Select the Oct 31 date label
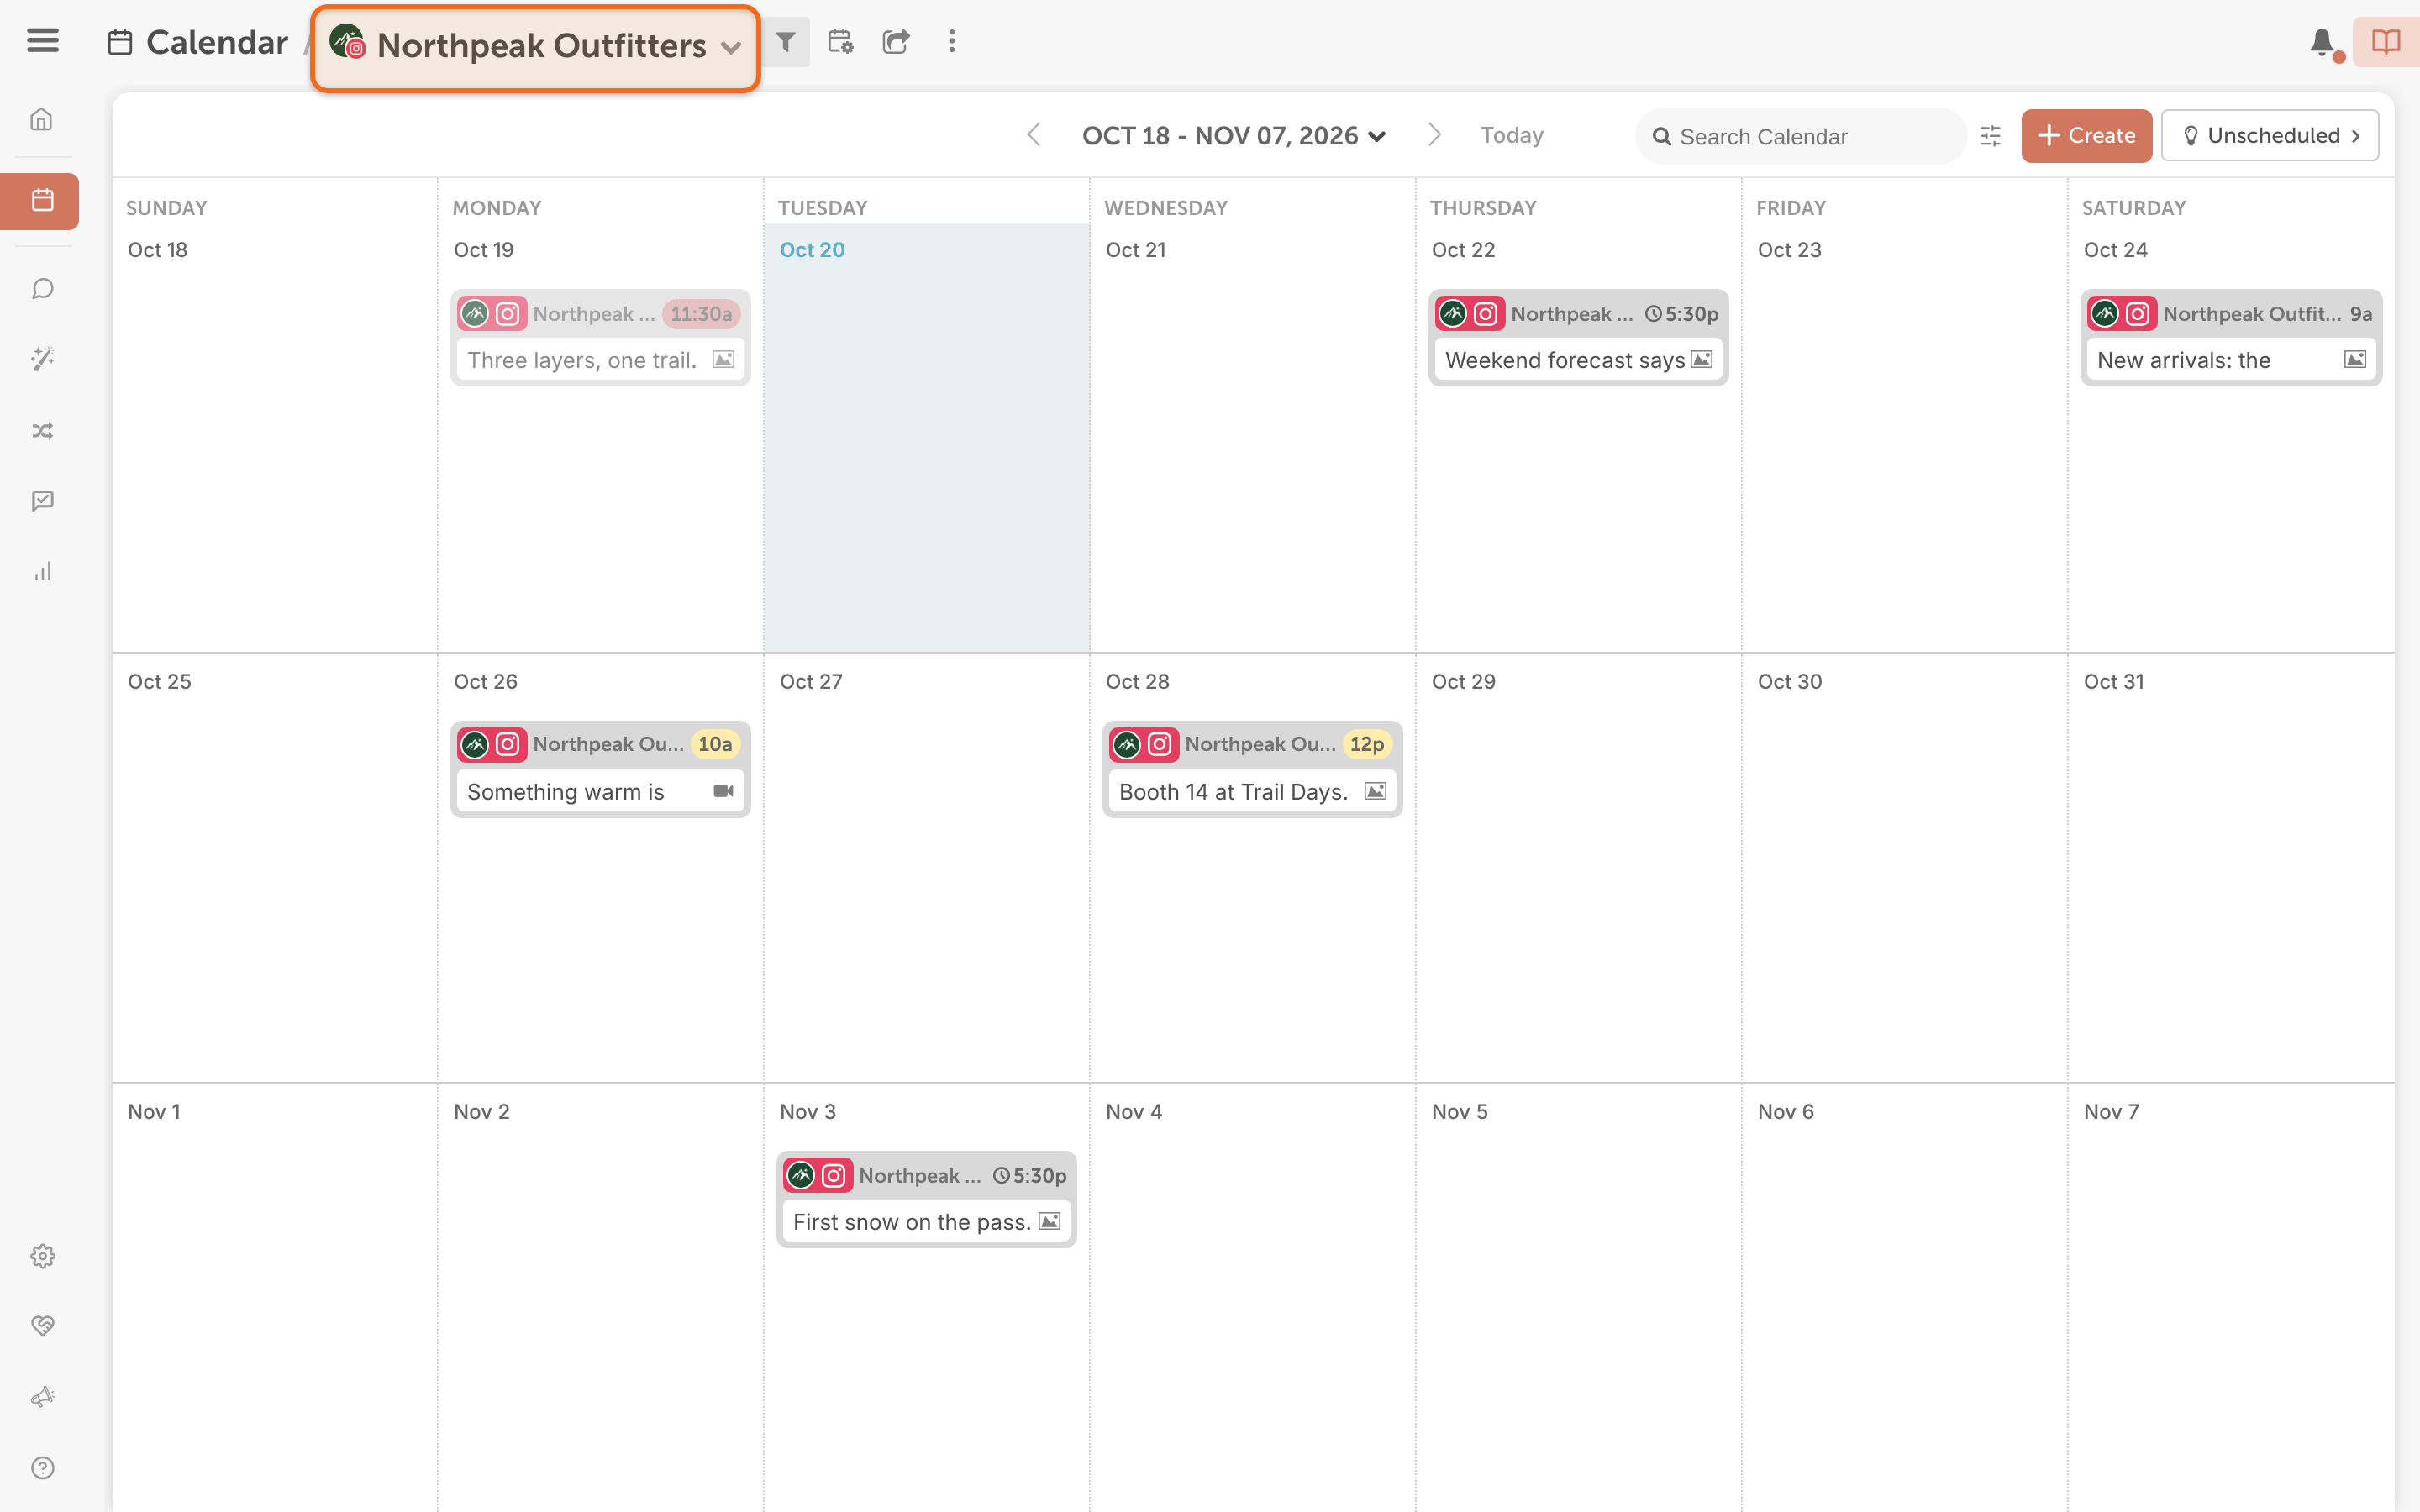Viewport: 2420px width, 1512px height. [2113, 682]
